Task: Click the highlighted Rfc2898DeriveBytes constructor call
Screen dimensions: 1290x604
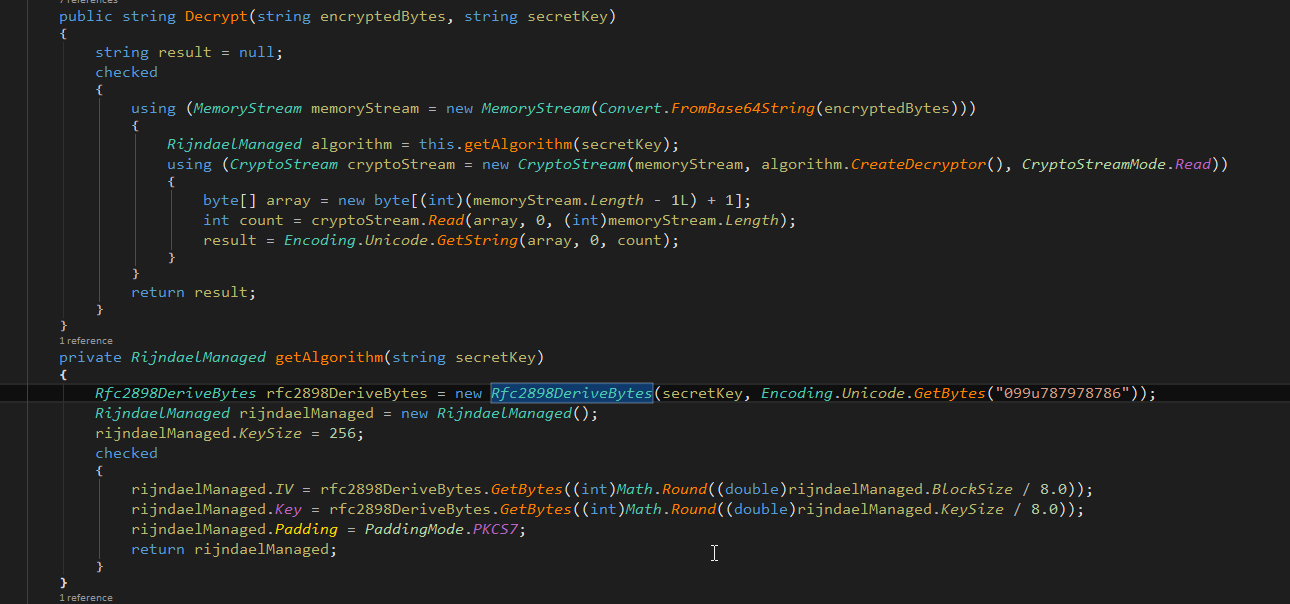Action: pos(571,393)
